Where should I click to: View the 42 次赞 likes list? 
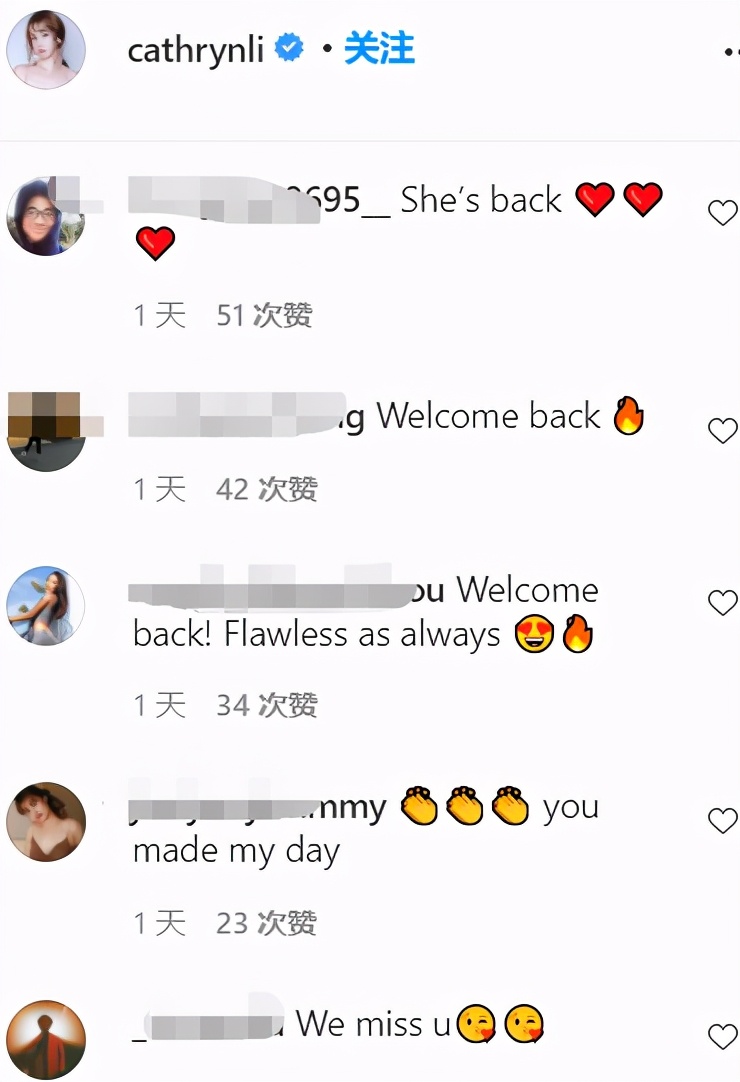coord(266,489)
